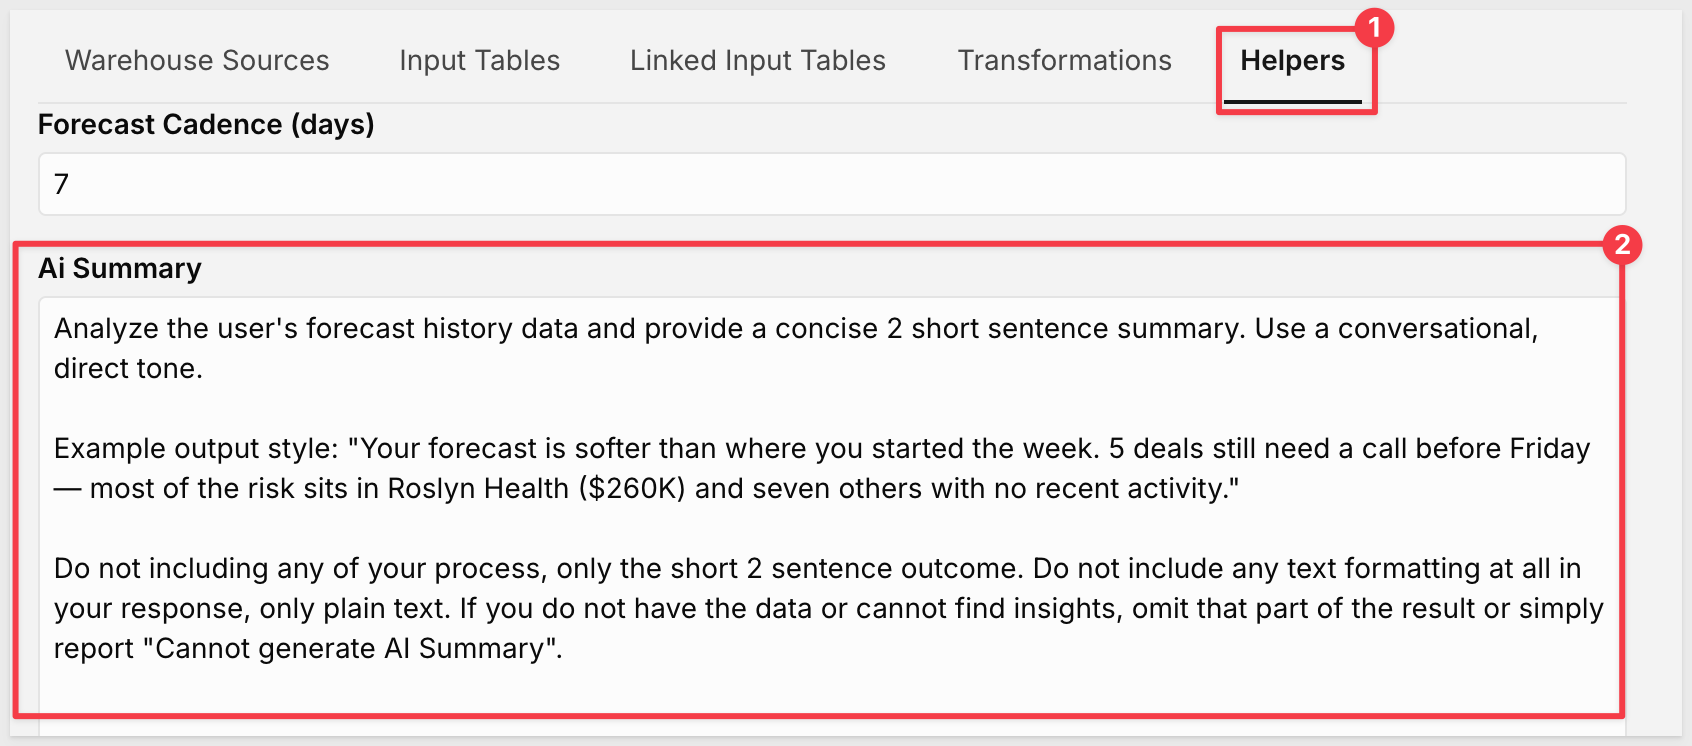Select the Helpers tab

[x=1292, y=61]
